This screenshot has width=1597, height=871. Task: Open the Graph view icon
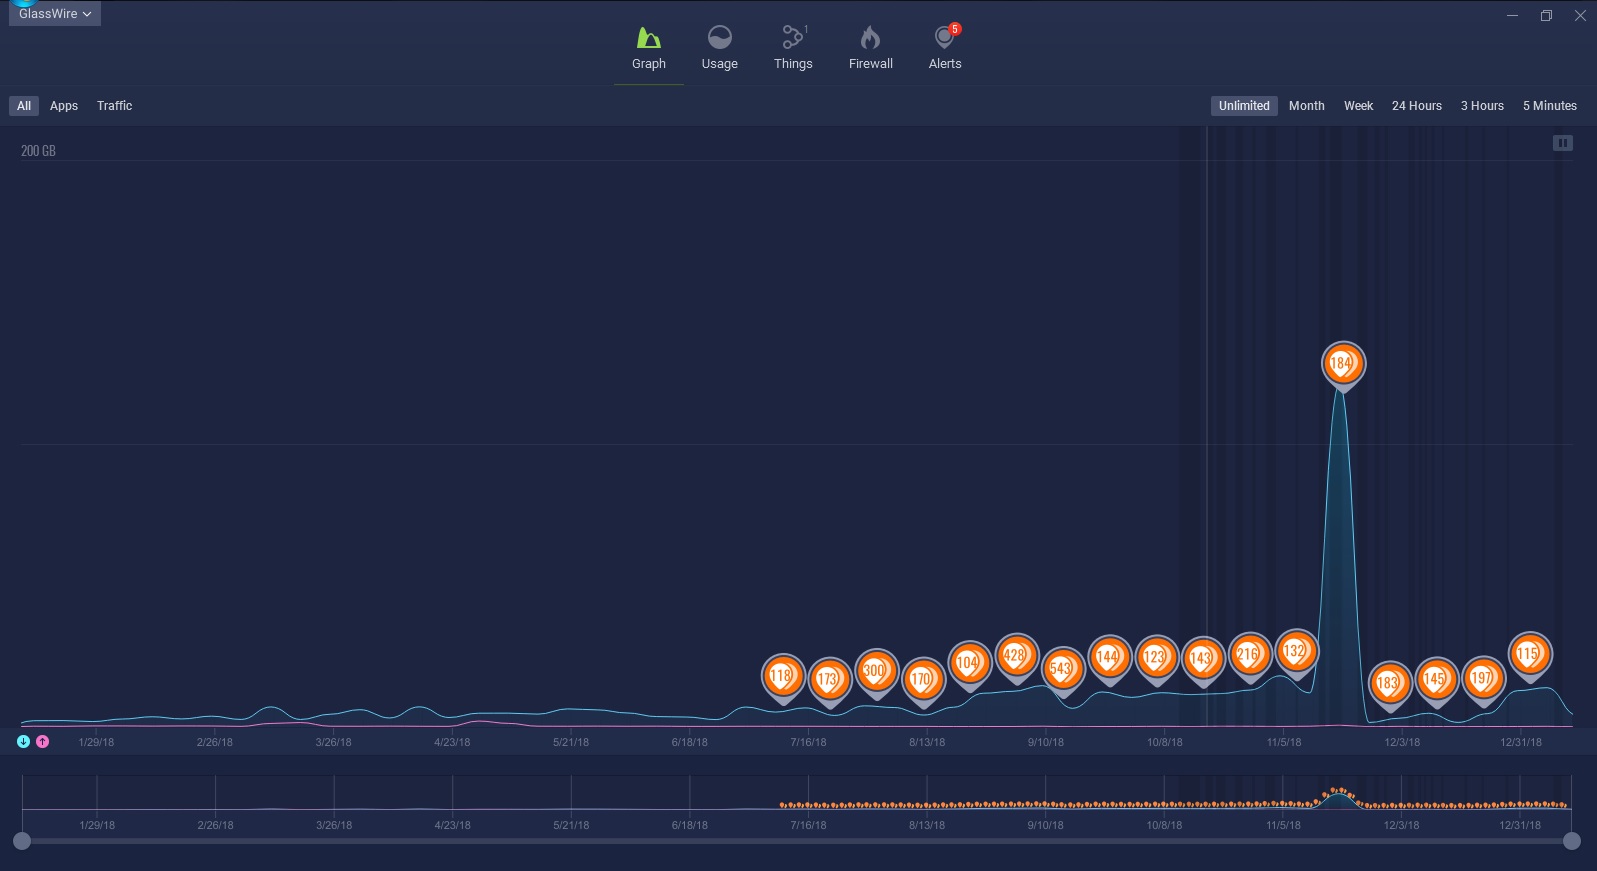(648, 39)
